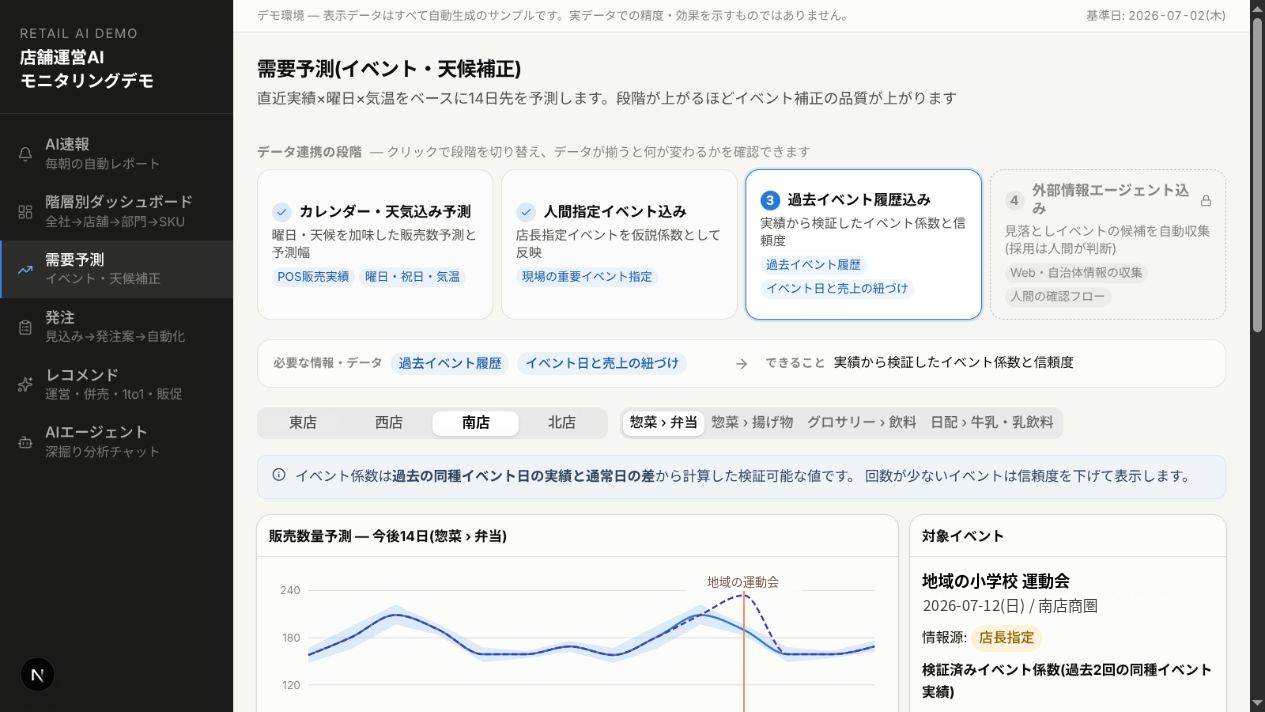Click the lock icon on the 外部情報エージェント card

click(x=1206, y=200)
